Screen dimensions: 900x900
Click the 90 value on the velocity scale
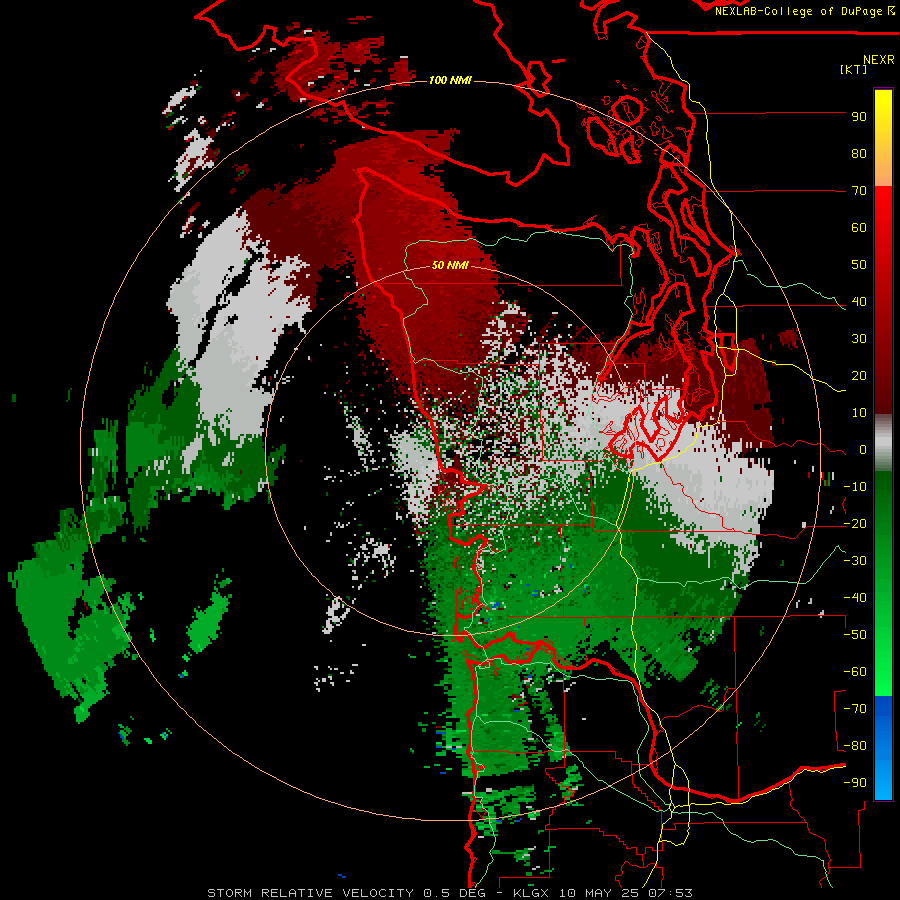pyautogui.click(x=859, y=117)
